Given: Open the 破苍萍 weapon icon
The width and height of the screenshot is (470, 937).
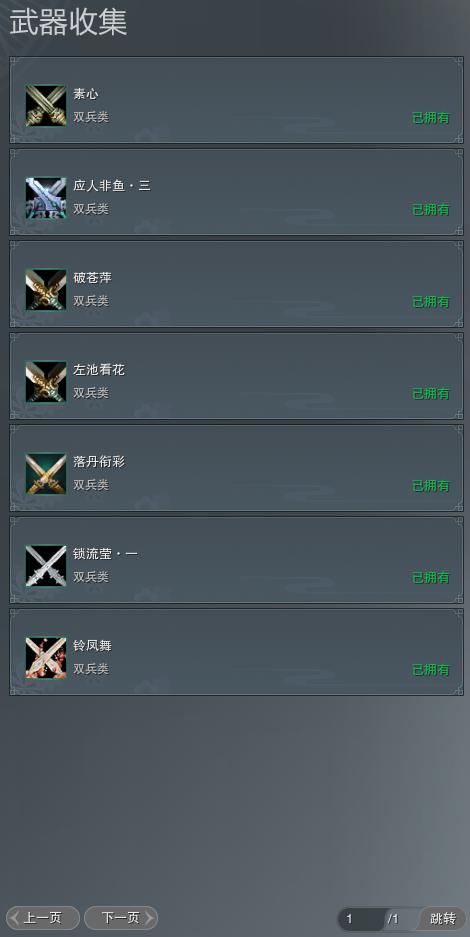Looking at the screenshot, I should tap(46, 290).
